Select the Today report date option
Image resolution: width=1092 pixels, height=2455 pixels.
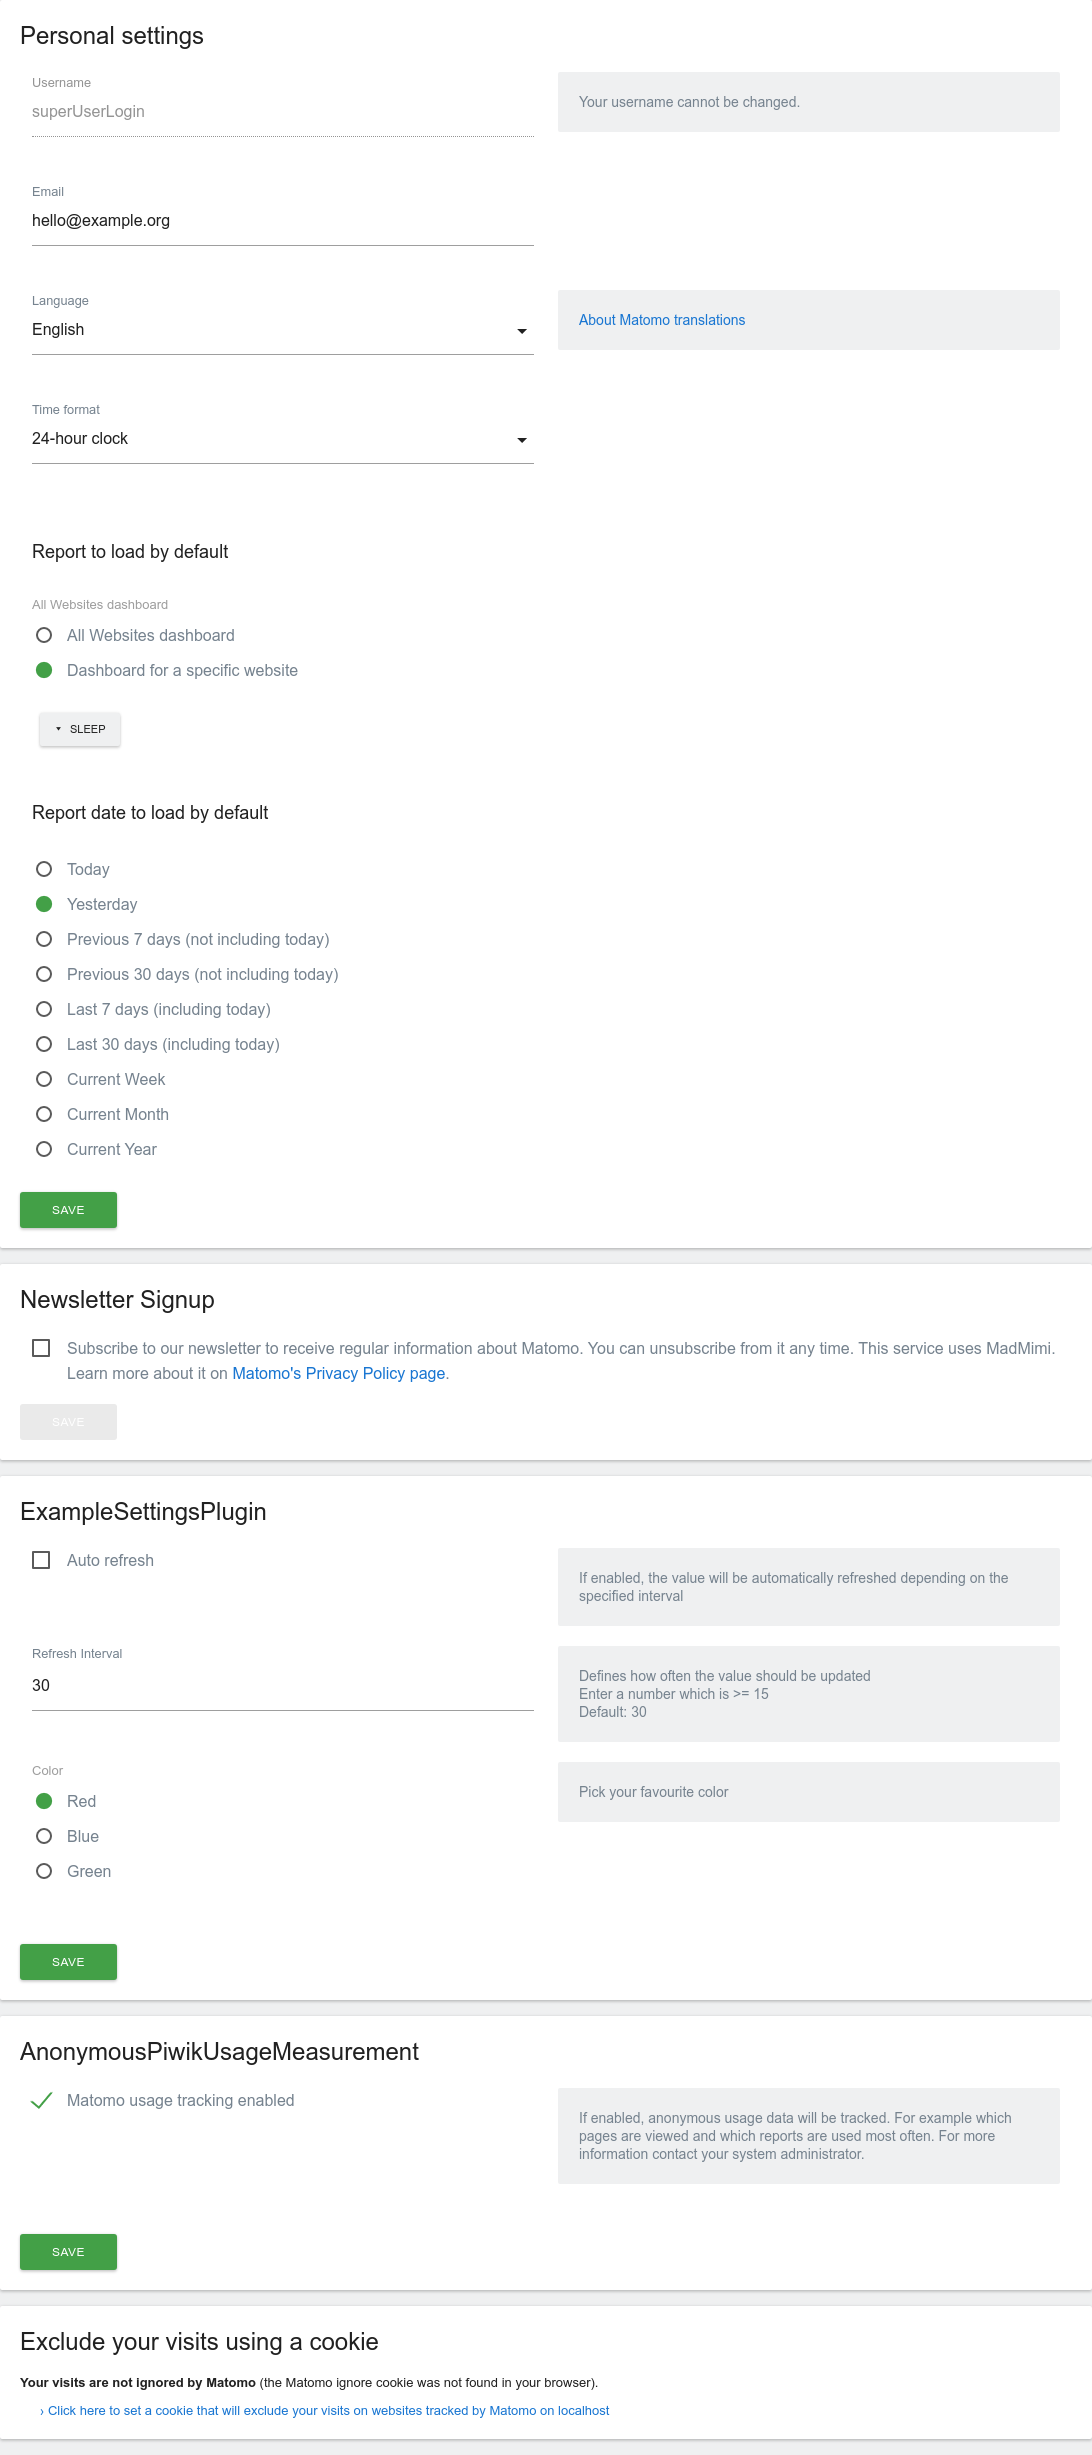[x=44, y=869]
